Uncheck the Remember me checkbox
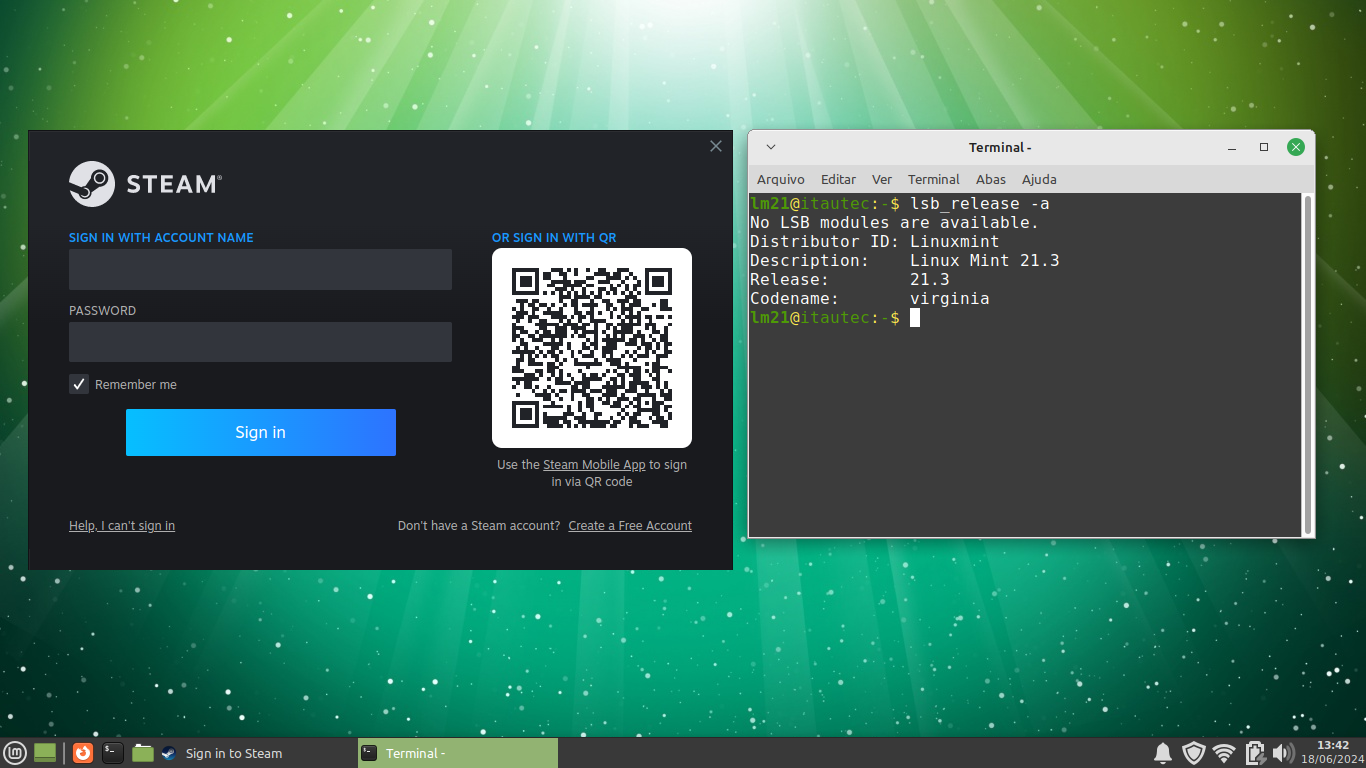The height and width of the screenshot is (768, 1366). pos(79,384)
